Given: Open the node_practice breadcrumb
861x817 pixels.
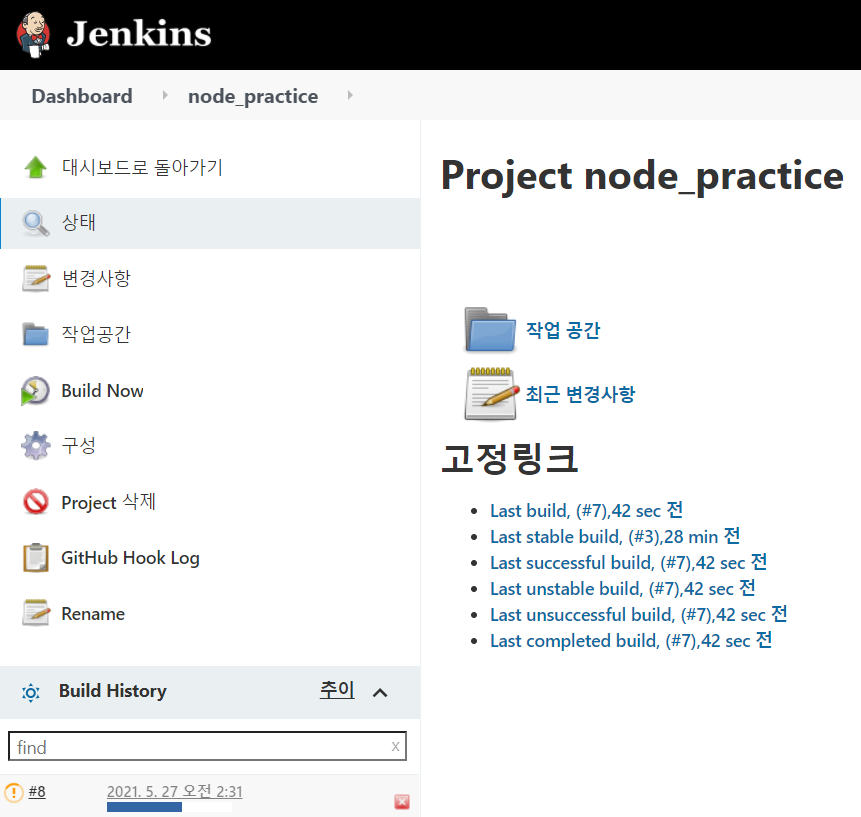Looking at the screenshot, I should click(253, 96).
